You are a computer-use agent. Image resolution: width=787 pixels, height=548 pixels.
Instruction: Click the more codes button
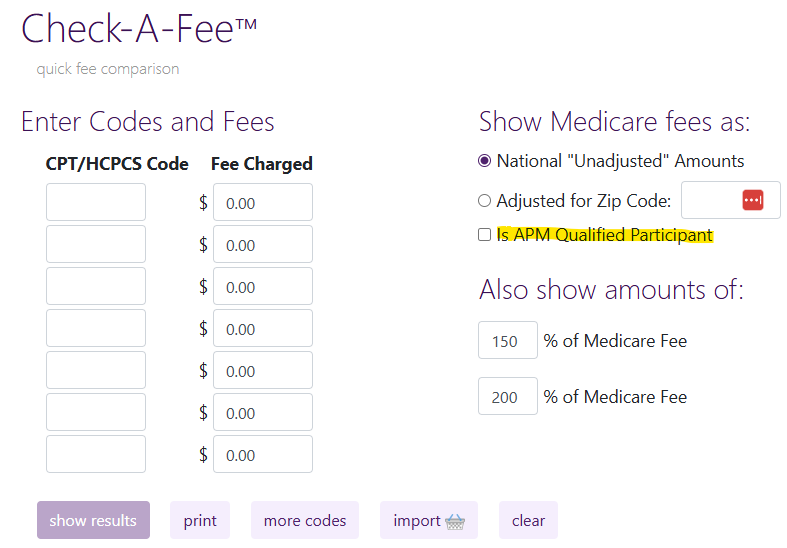coord(305,520)
